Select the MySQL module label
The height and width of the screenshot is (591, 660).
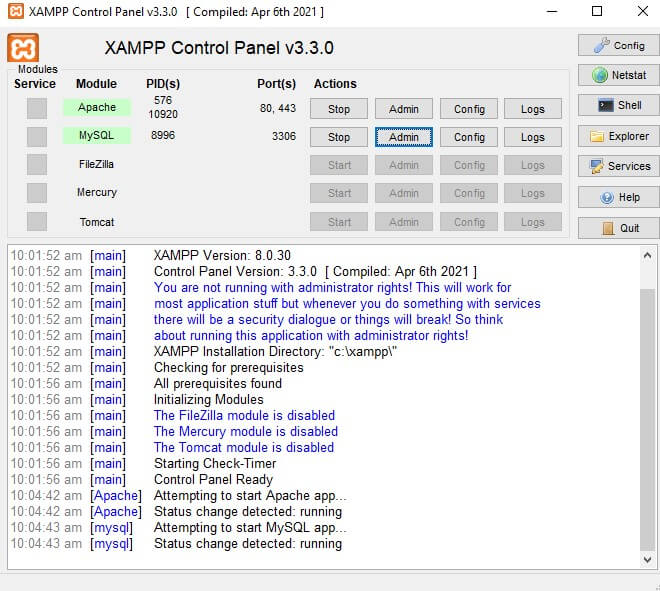click(x=97, y=136)
